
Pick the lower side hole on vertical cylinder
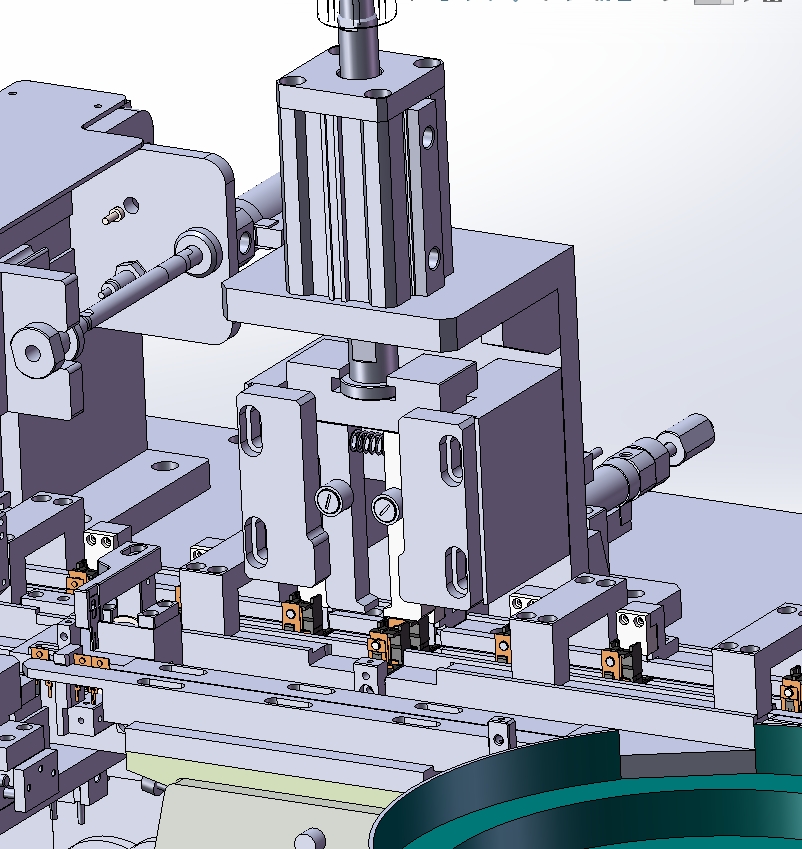pos(434,258)
